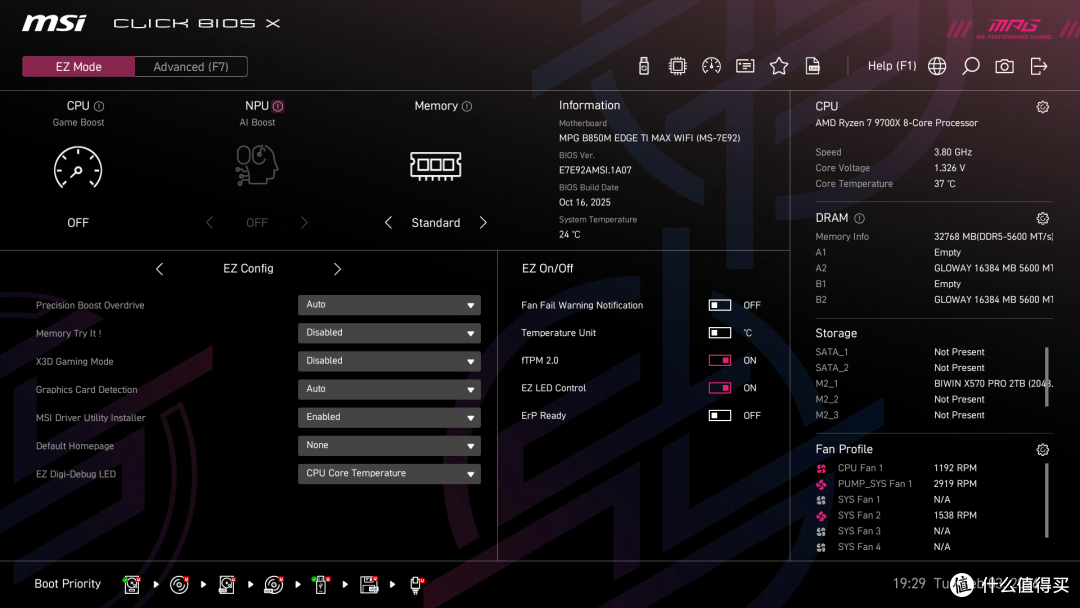Open MSI Driver Utility Installer dropdown
Screen dimensions: 1080x608
coord(389,417)
